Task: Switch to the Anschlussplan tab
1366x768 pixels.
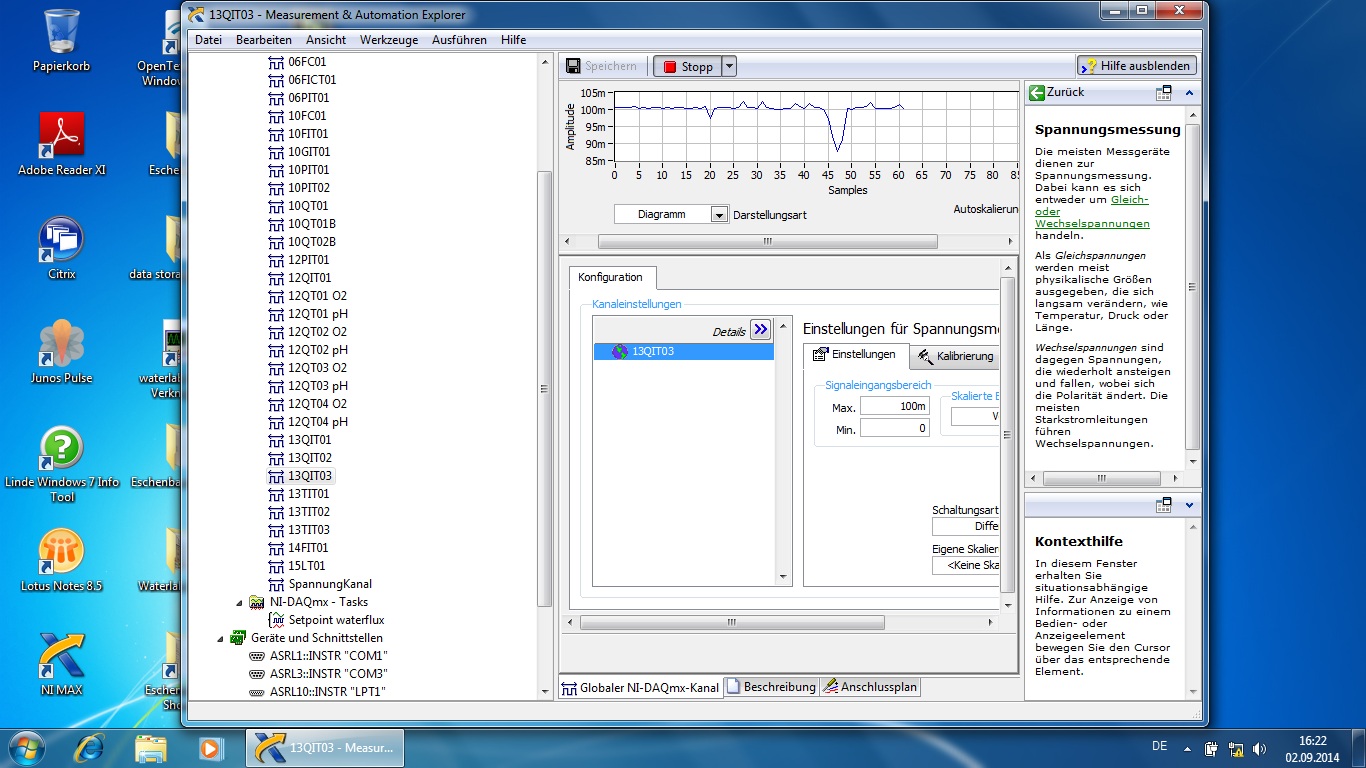Action: [869, 687]
